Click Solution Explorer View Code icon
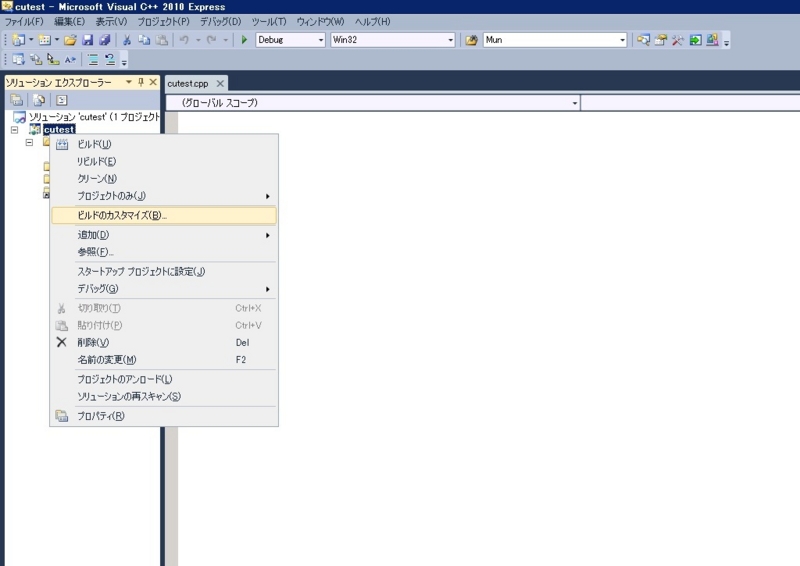The image size is (800, 566). [x=62, y=100]
